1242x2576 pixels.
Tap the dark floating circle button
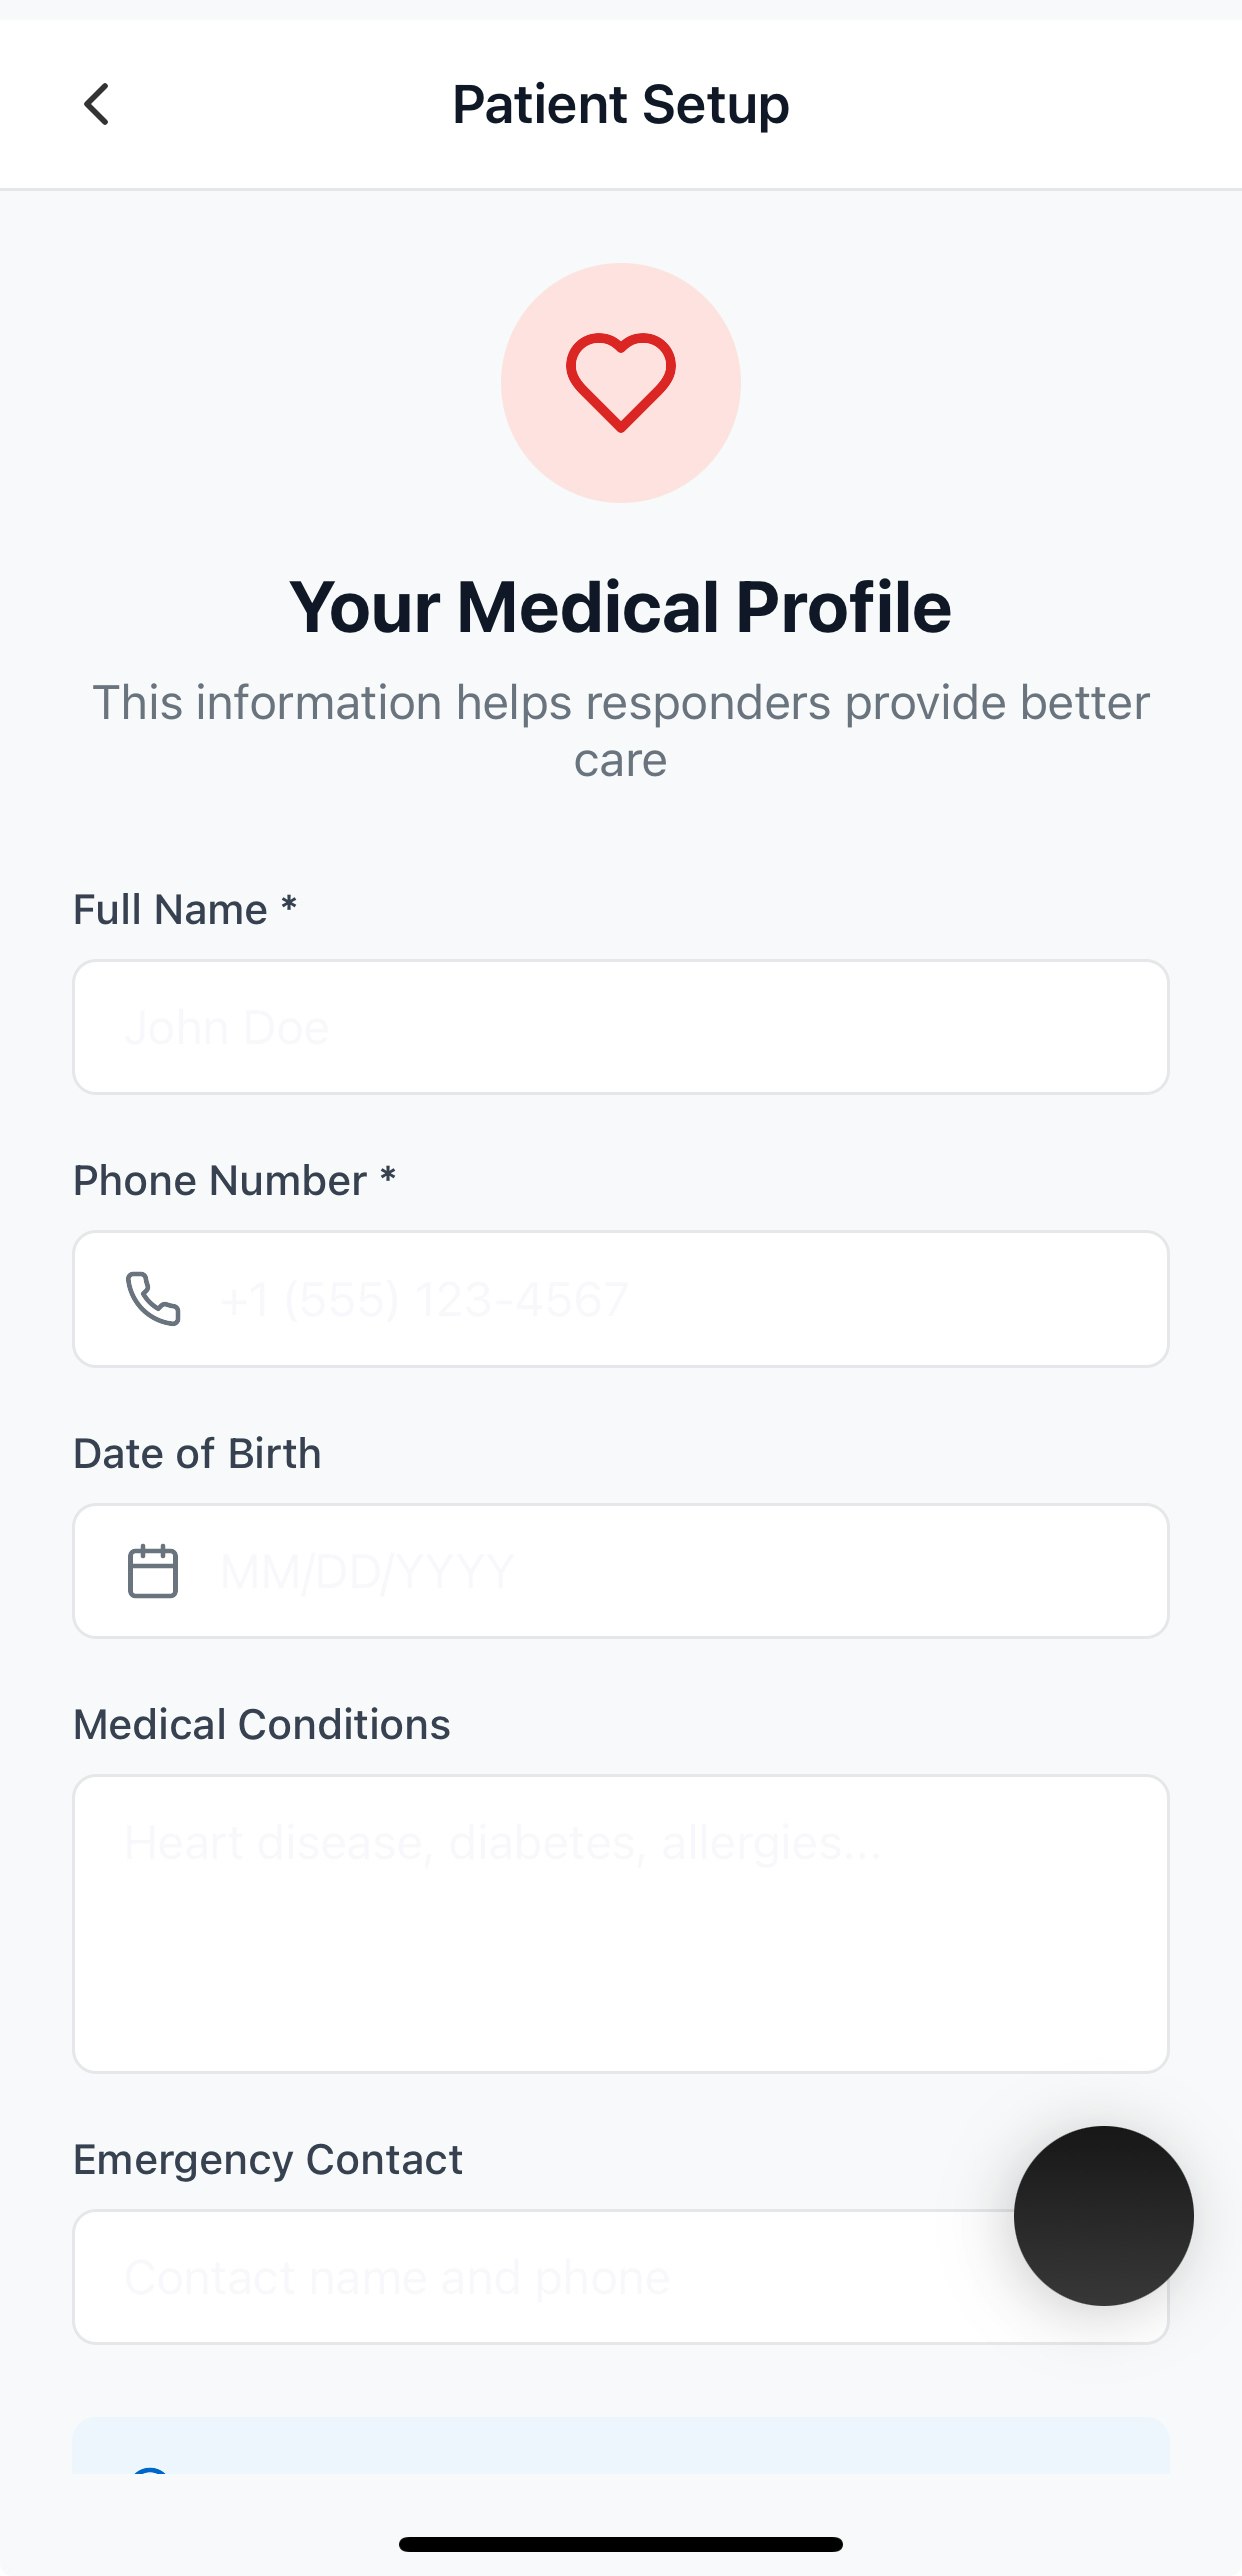pos(1103,2215)
